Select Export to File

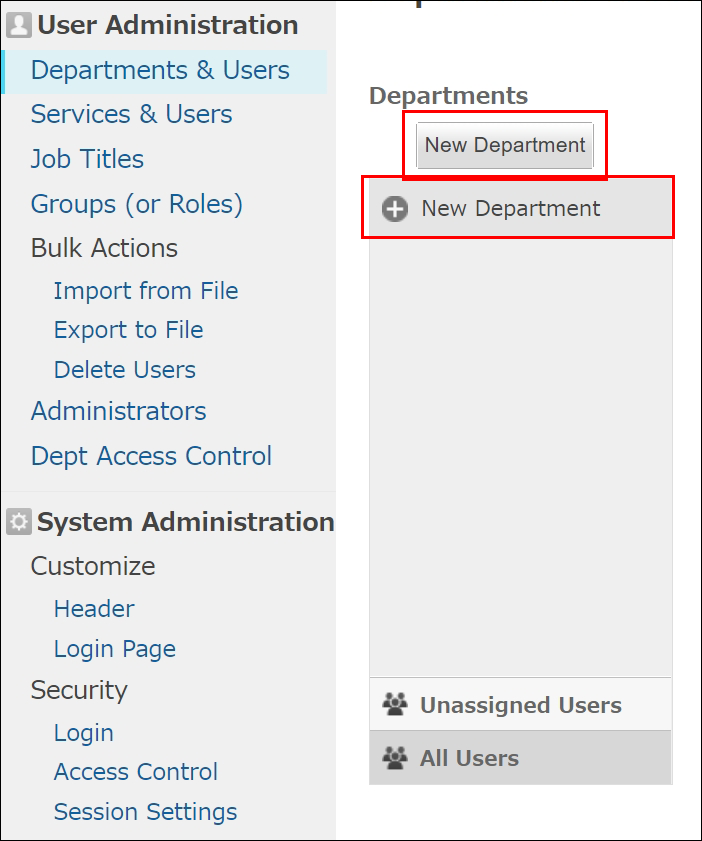click(x=128, y=329)
